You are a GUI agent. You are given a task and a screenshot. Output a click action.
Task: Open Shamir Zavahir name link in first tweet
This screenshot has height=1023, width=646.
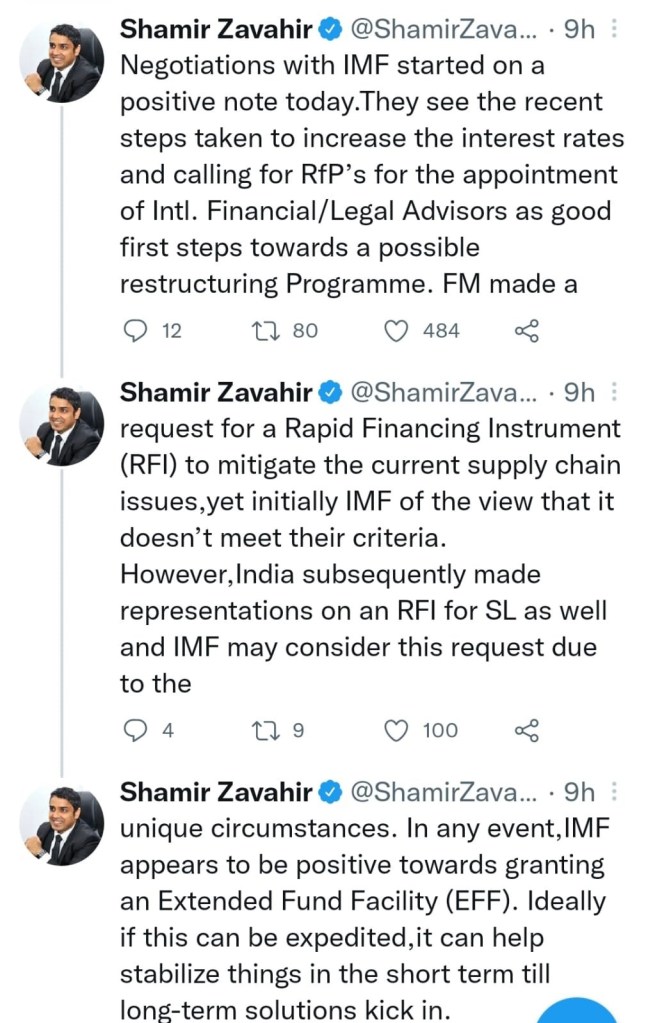[x=216, y=29]
